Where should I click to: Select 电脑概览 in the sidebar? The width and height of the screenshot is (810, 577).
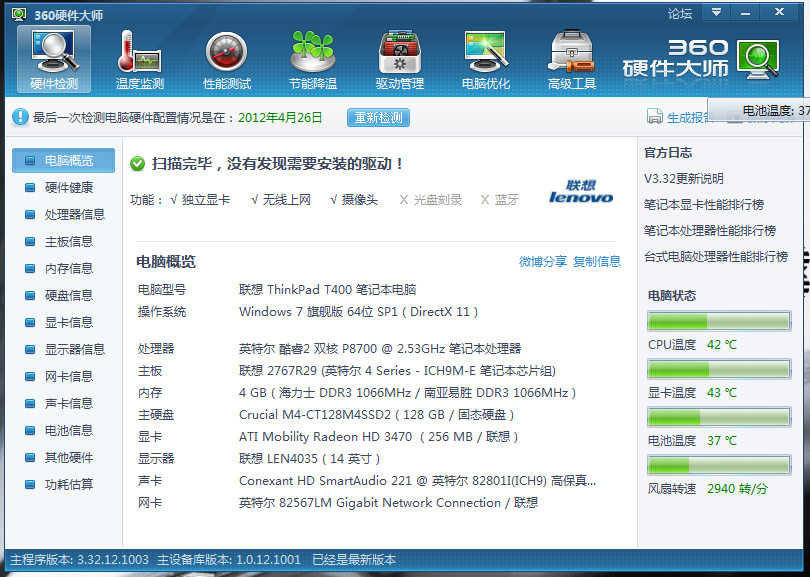pyautogui.click(x=64, y=161)
